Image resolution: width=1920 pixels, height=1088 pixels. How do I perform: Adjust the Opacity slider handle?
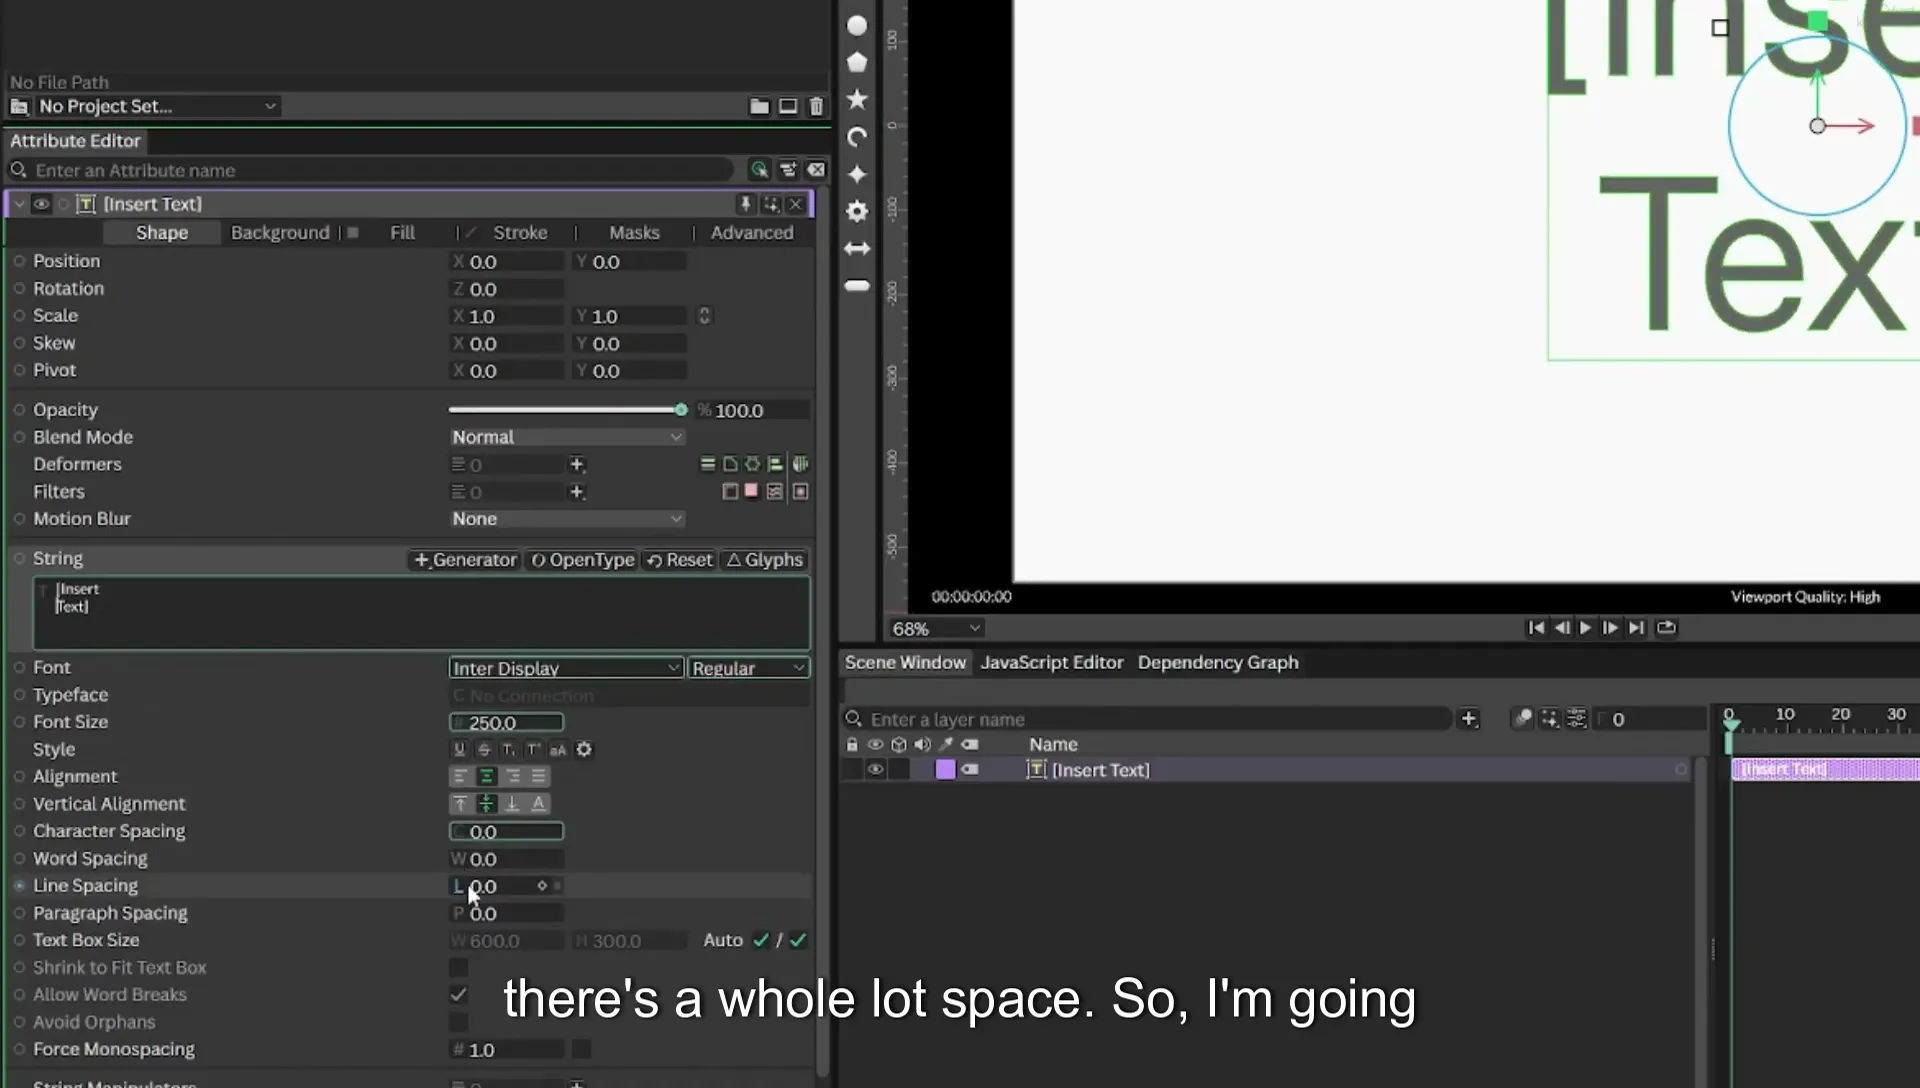coord(681,410)
